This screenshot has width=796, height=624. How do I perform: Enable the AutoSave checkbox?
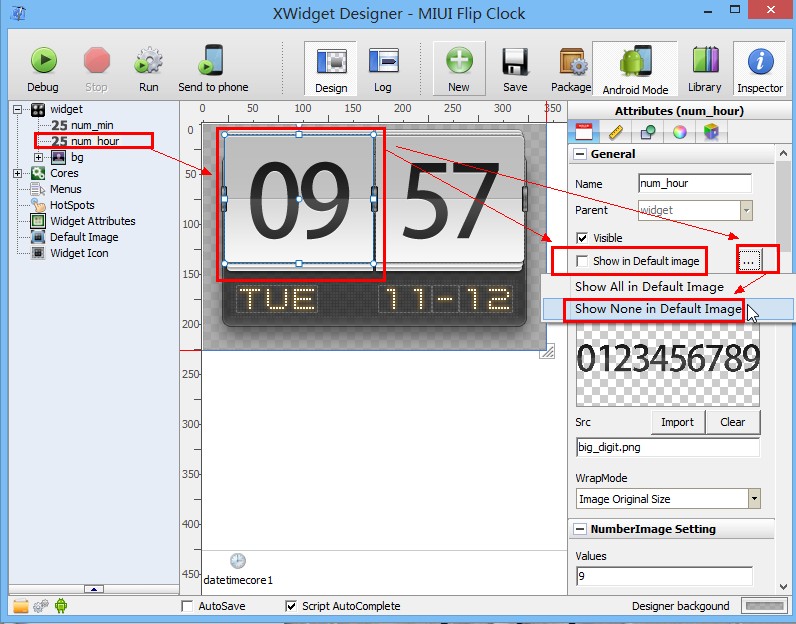(187, 606)
